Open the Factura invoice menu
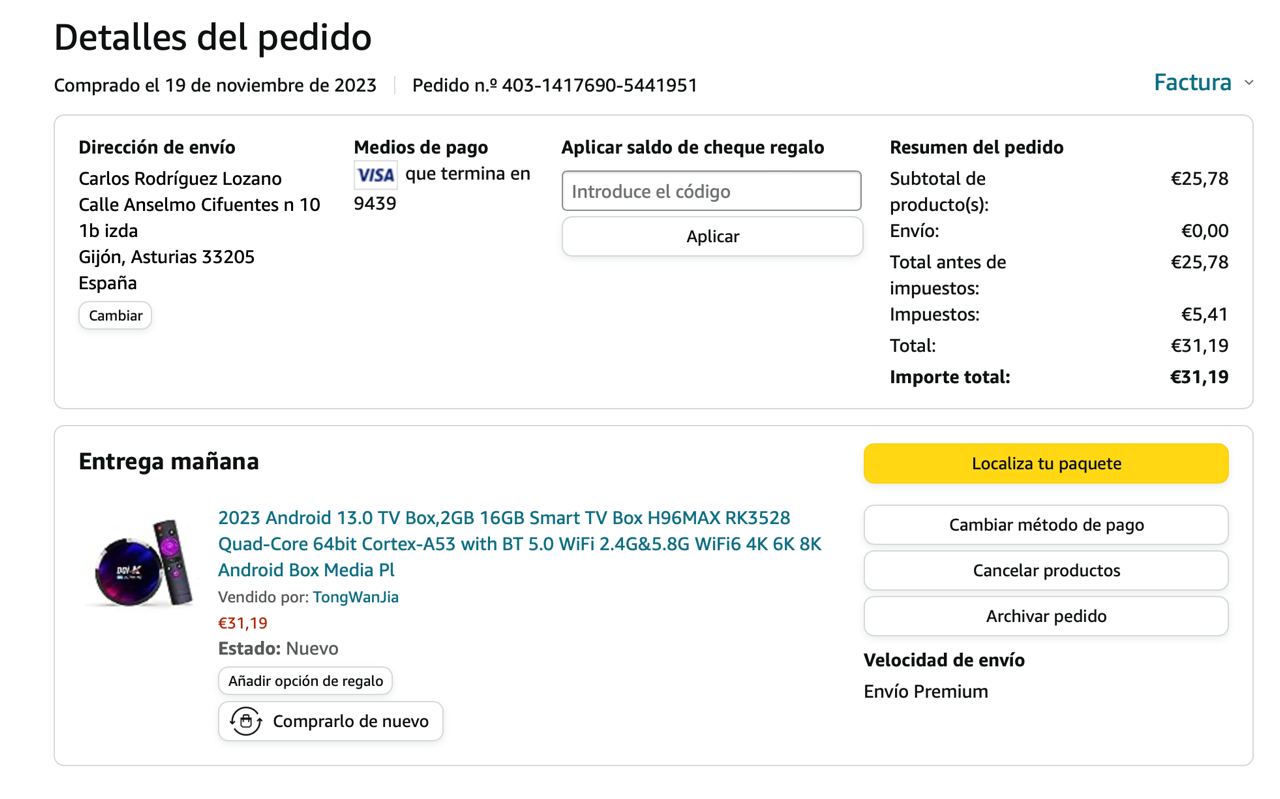This screenshot has width=1280, height=799. pos(1192,83)
